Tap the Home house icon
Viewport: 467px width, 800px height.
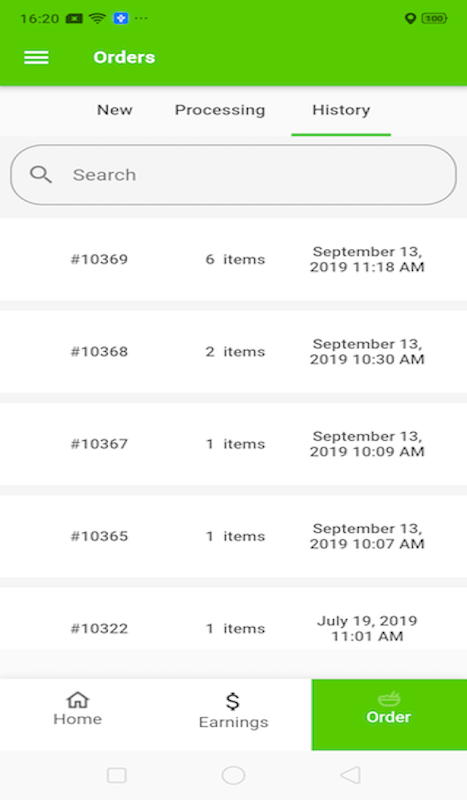tap(78, 699)
